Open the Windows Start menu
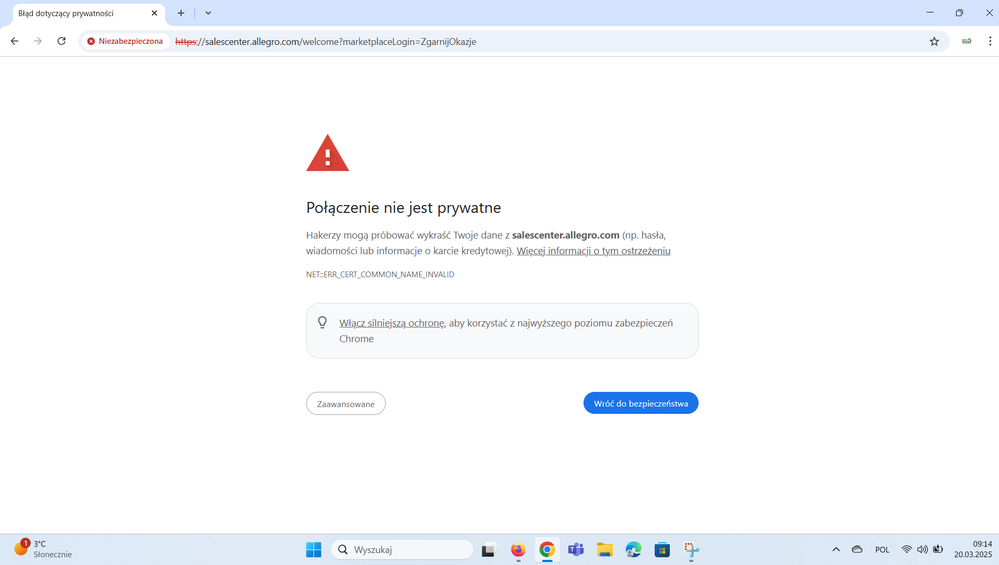The image size is (999, 565). pyautogui.click(x=313, y=550)
